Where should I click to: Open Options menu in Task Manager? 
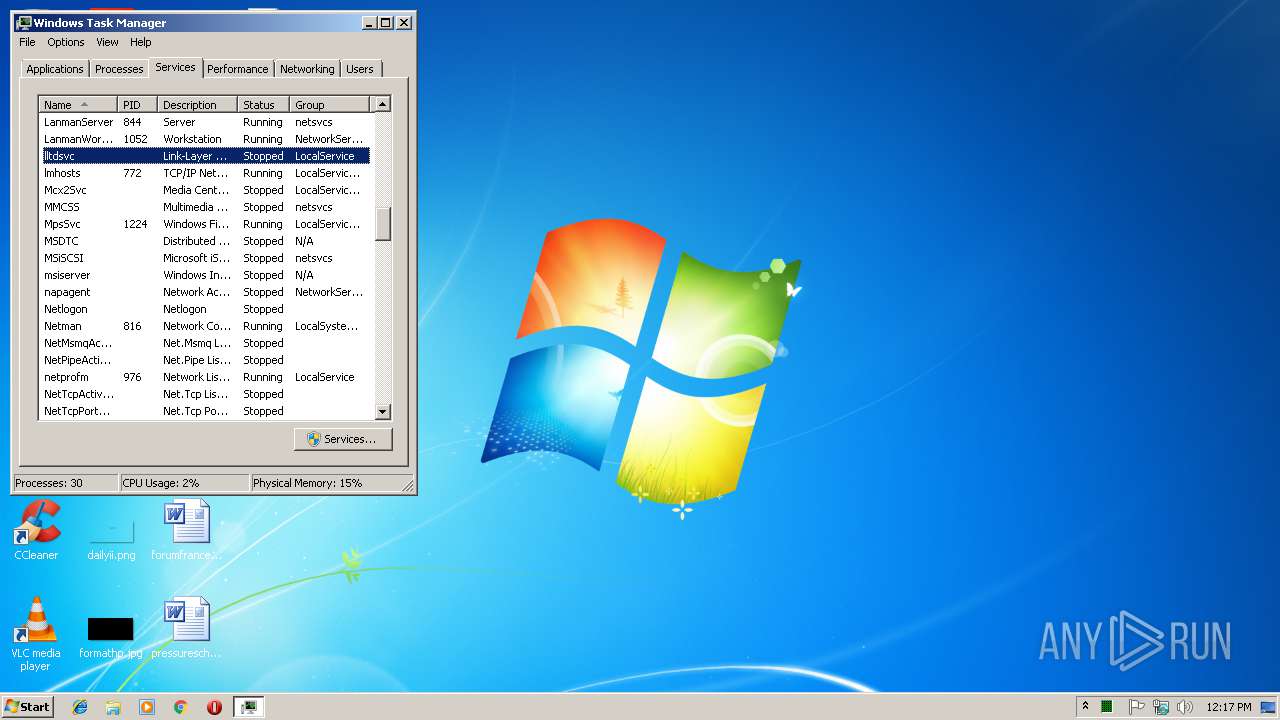66,42
